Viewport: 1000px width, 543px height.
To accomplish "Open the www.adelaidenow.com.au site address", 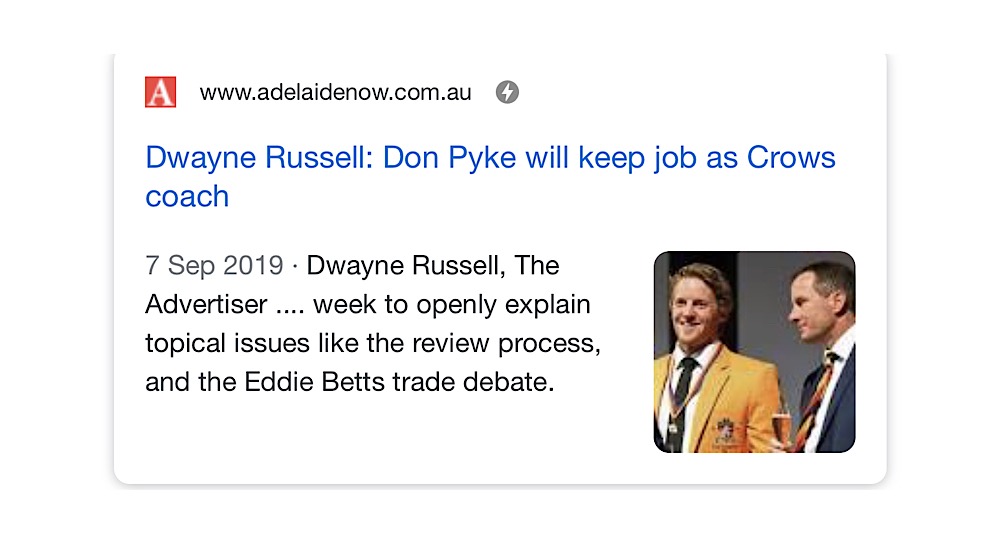I will pos(335,93).
